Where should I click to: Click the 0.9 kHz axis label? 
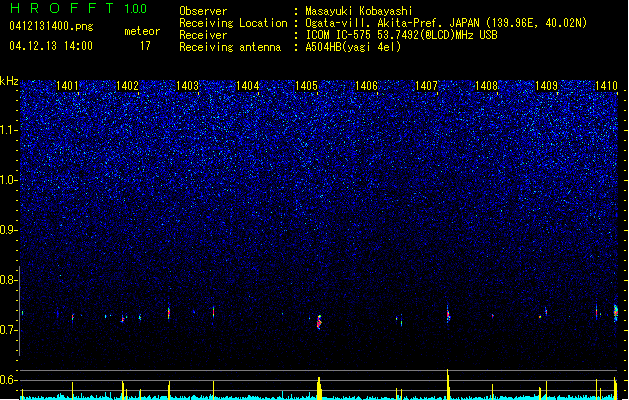tap(9, 230)
